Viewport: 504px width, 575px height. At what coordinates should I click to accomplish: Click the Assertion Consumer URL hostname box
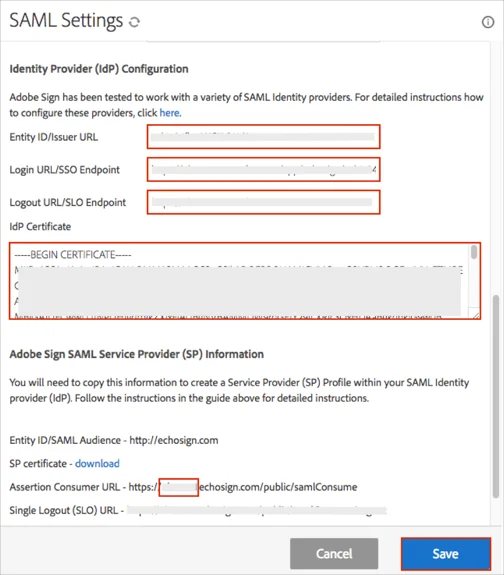[x=179, y=487]
